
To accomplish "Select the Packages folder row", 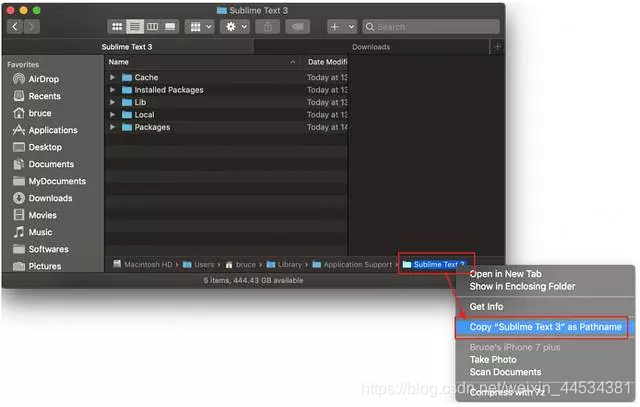I will 227,127.
